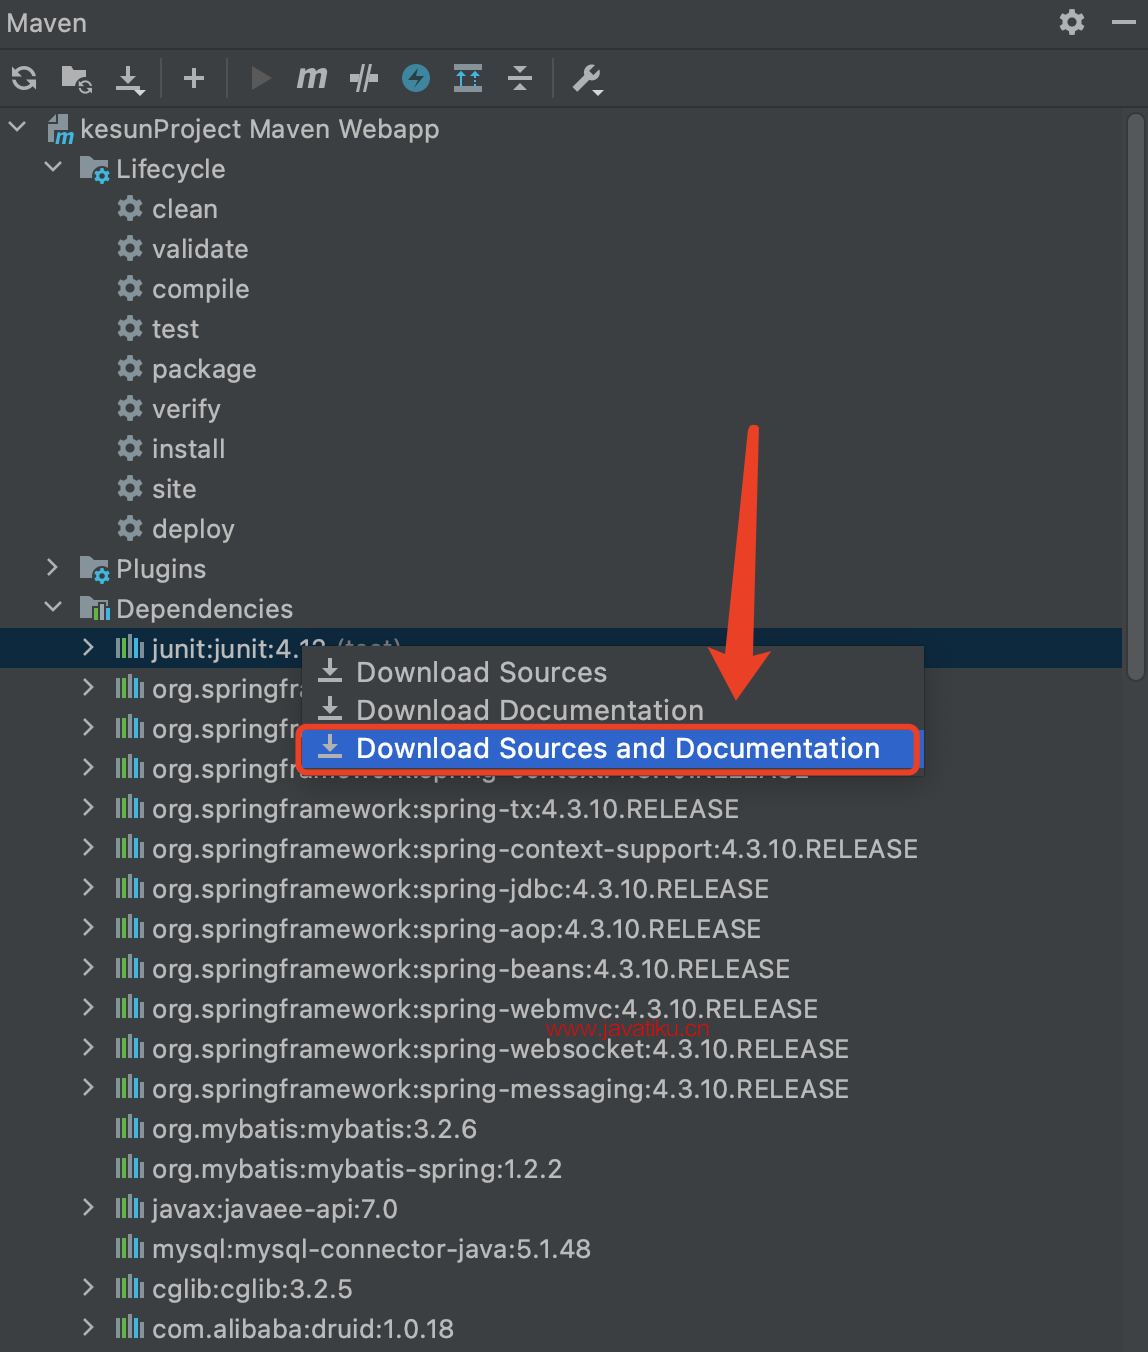
Task: Expand the javax:javaee-api:7.0 dependency
Action: click(88, 1208)
